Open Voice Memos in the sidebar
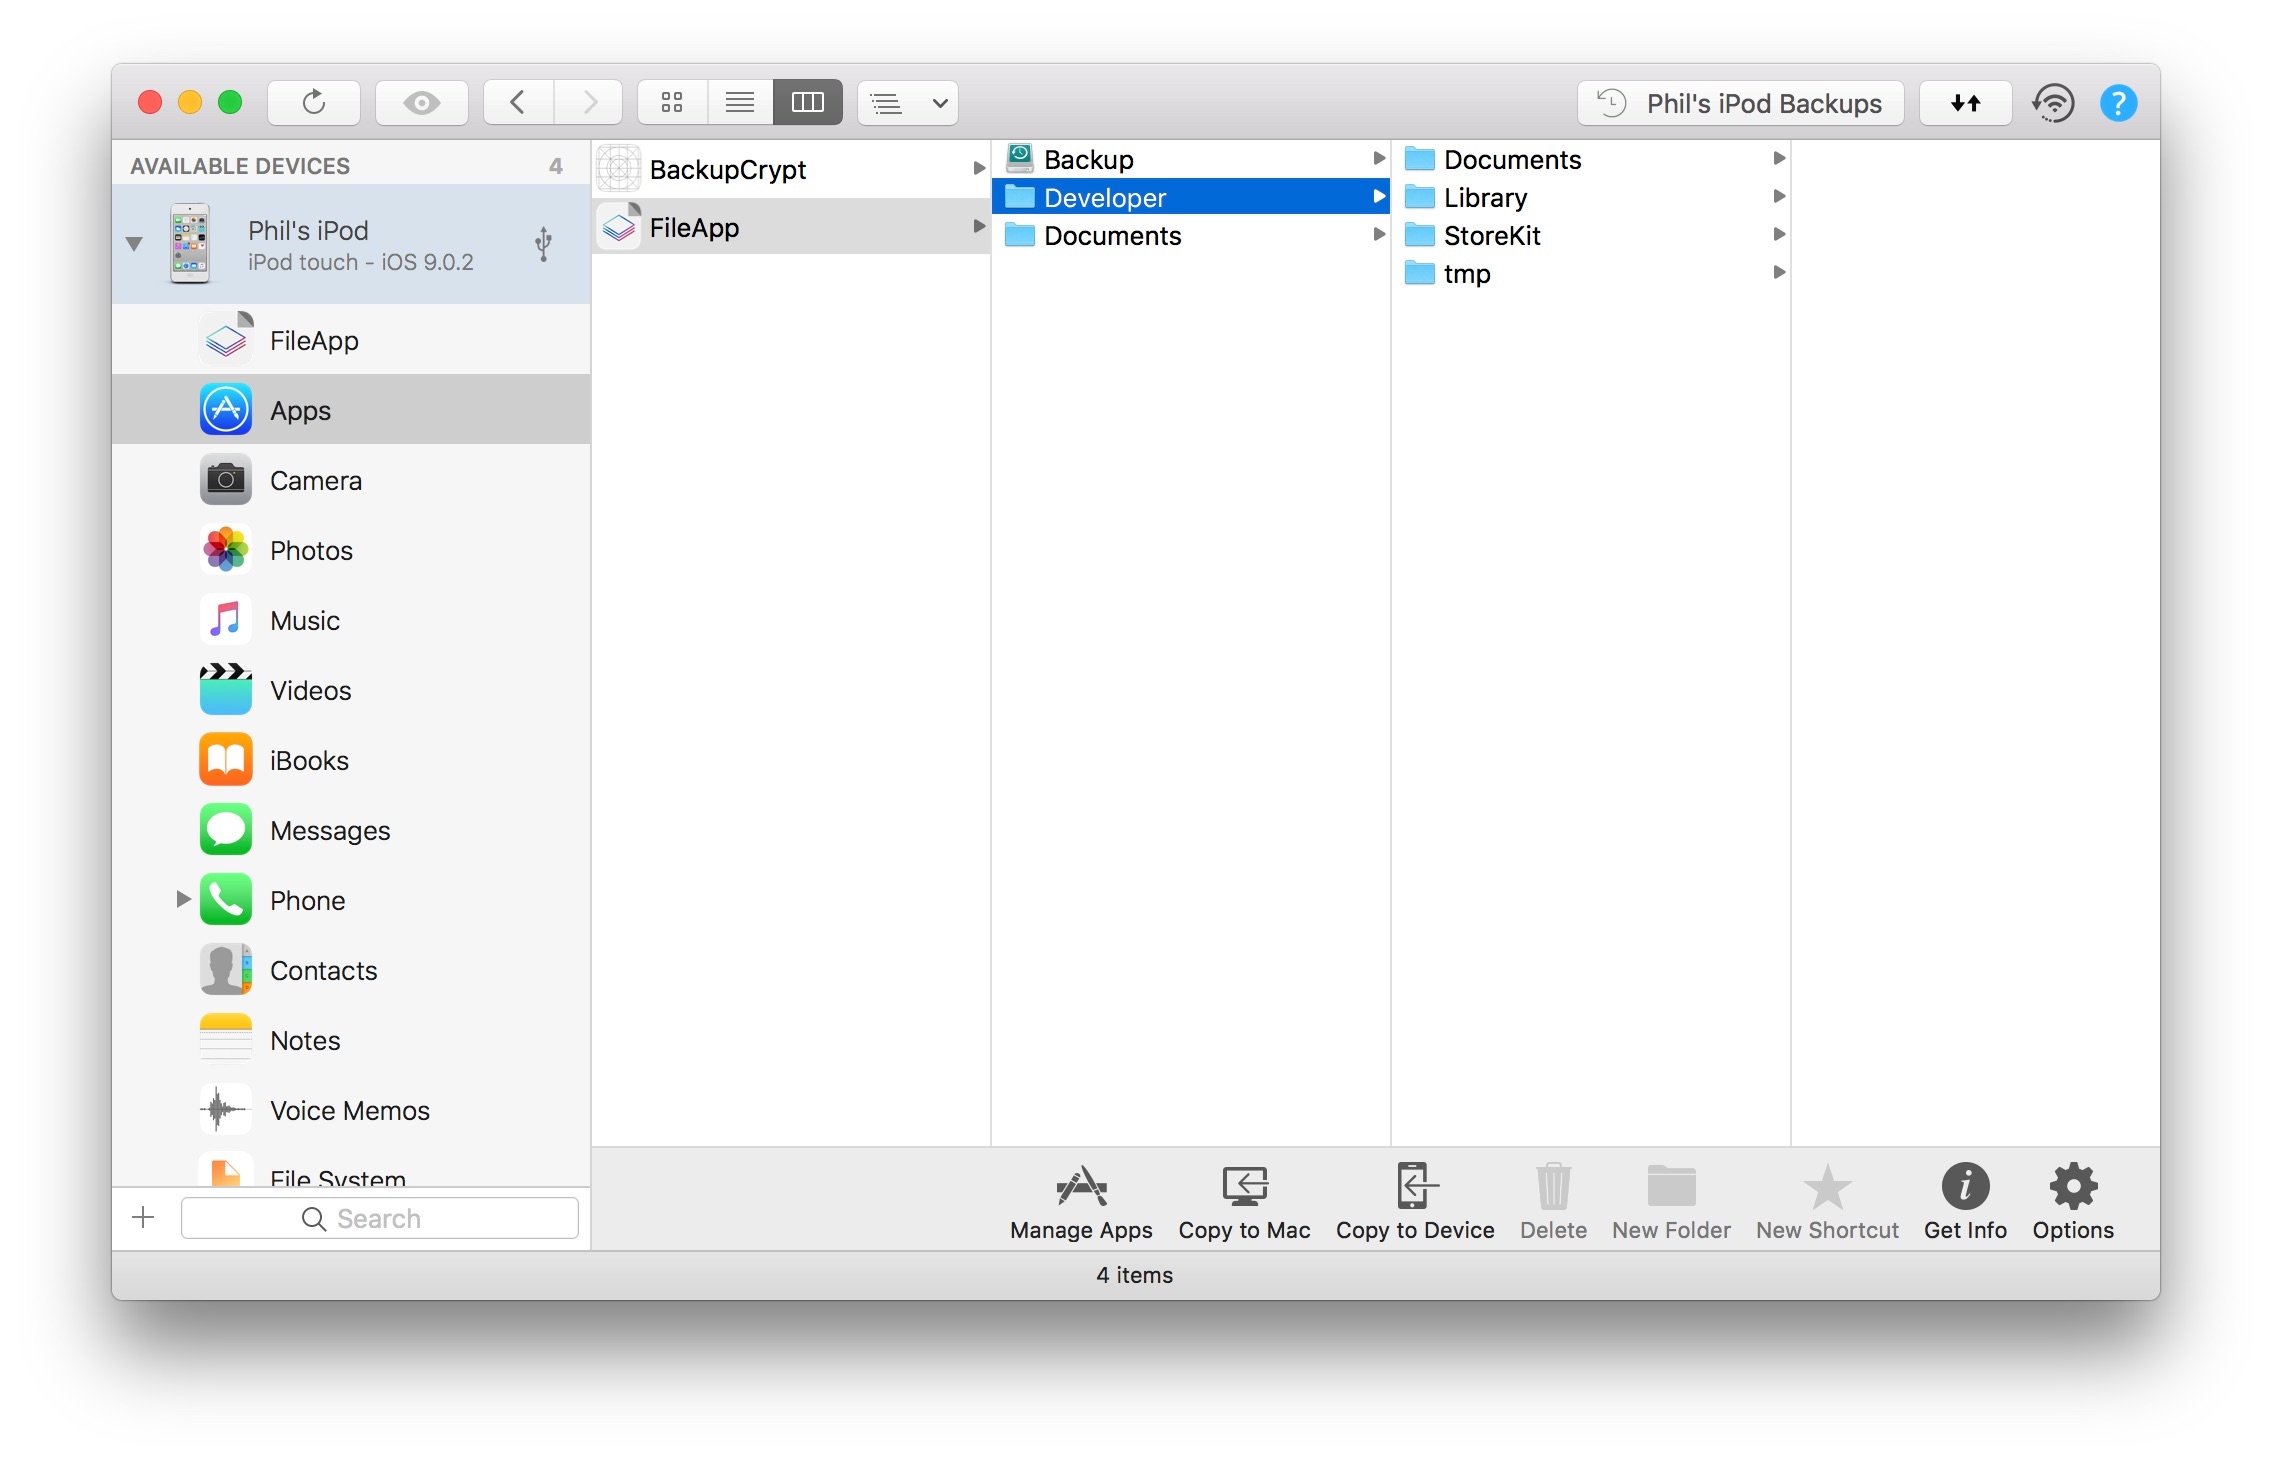Viewport: 2272px width, 1460px height. pos(351,1110)
